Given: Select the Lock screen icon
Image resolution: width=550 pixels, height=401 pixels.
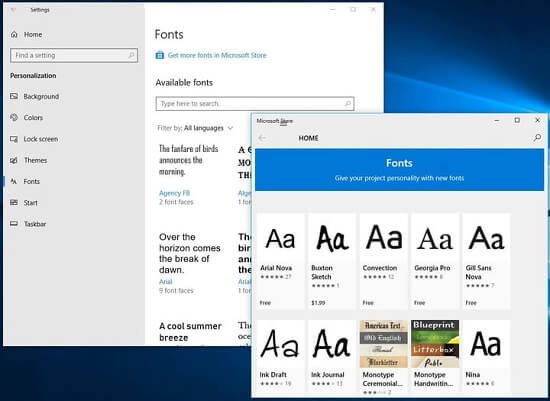Looking at the screenshot, I should click(14, 139).
